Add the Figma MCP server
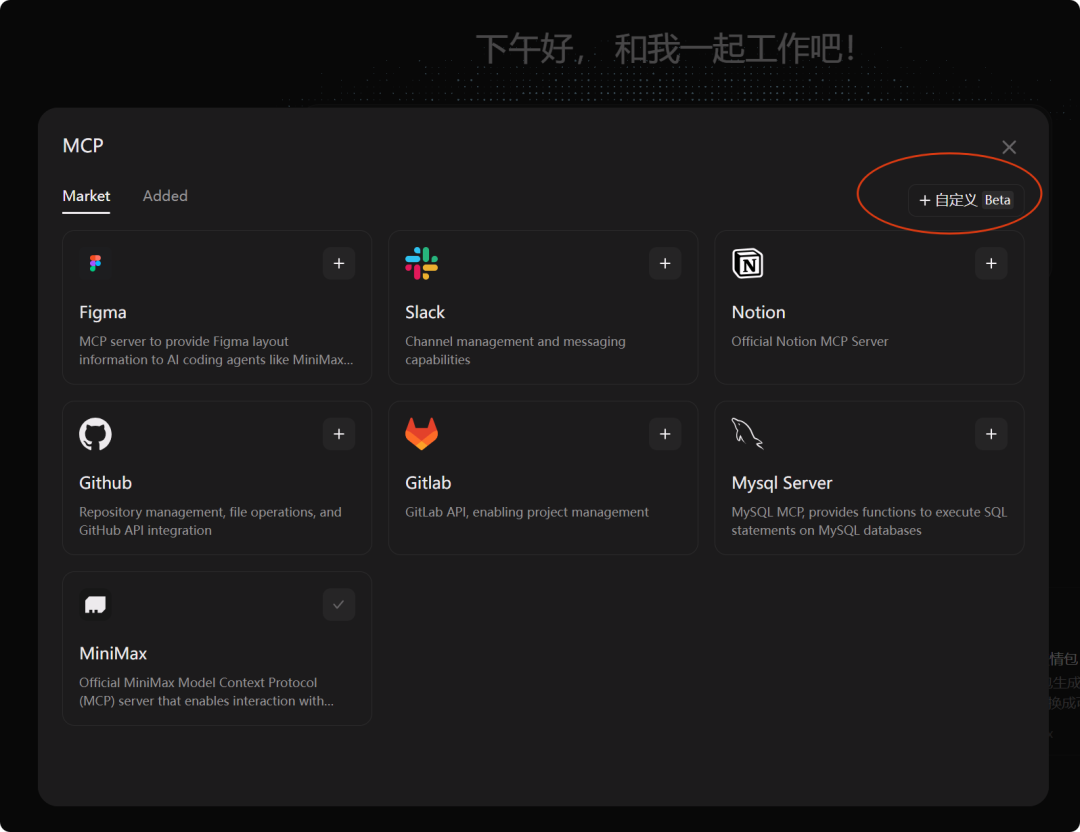1080x832 pixels. click(339, 263)
